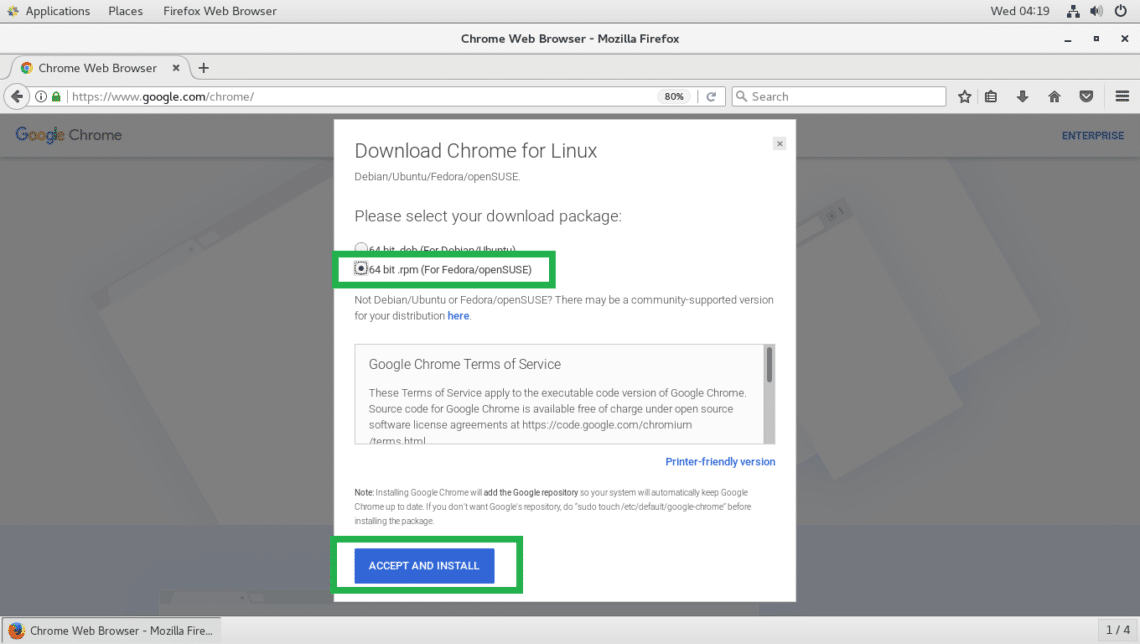
Task: Click 'Download Chrome for Linux' title text
Action: coord(475,150)
